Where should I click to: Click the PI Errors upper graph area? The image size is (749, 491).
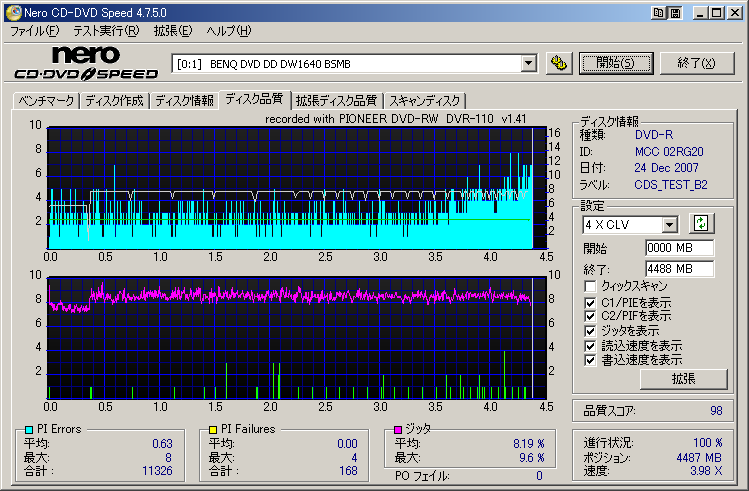(297, 188)
